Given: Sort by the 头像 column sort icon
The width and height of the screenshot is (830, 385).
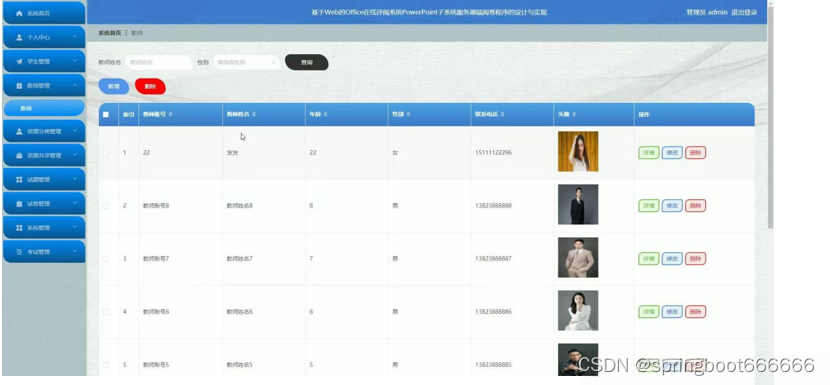Looking at the screenshot, I should [x=574, y=114].
